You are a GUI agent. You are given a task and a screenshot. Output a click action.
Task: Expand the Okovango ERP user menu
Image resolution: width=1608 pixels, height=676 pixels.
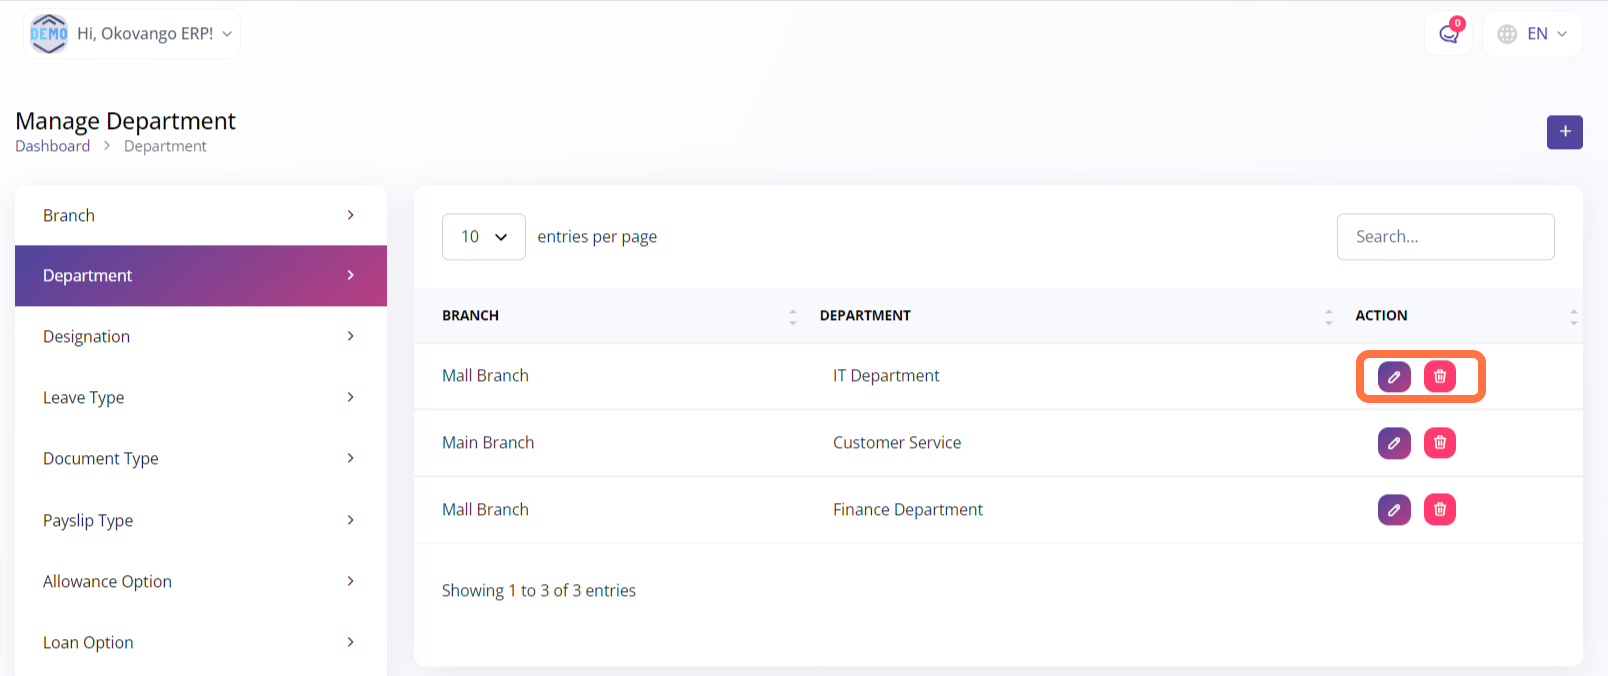[x=132, y=34]
